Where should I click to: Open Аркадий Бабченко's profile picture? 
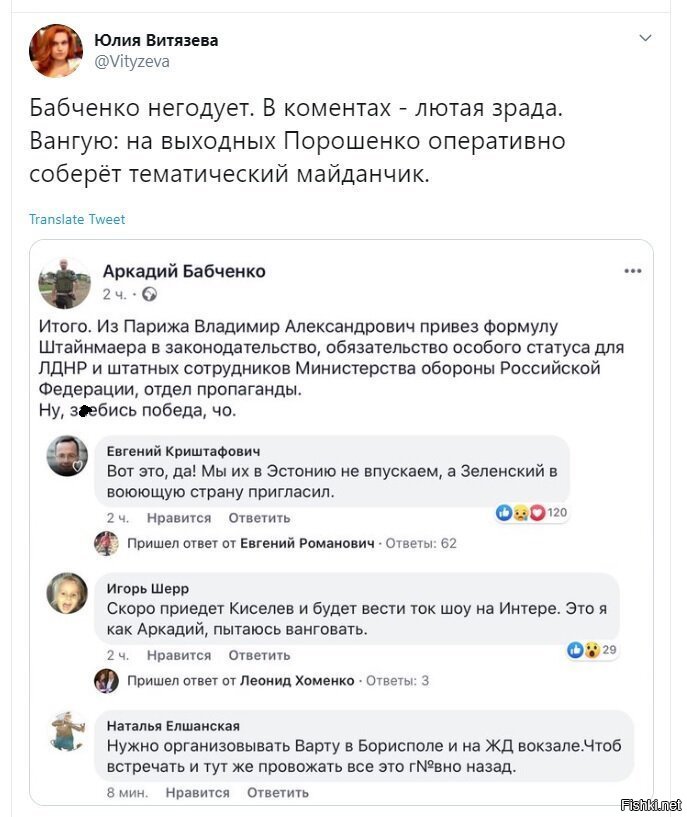pos(64,283)
